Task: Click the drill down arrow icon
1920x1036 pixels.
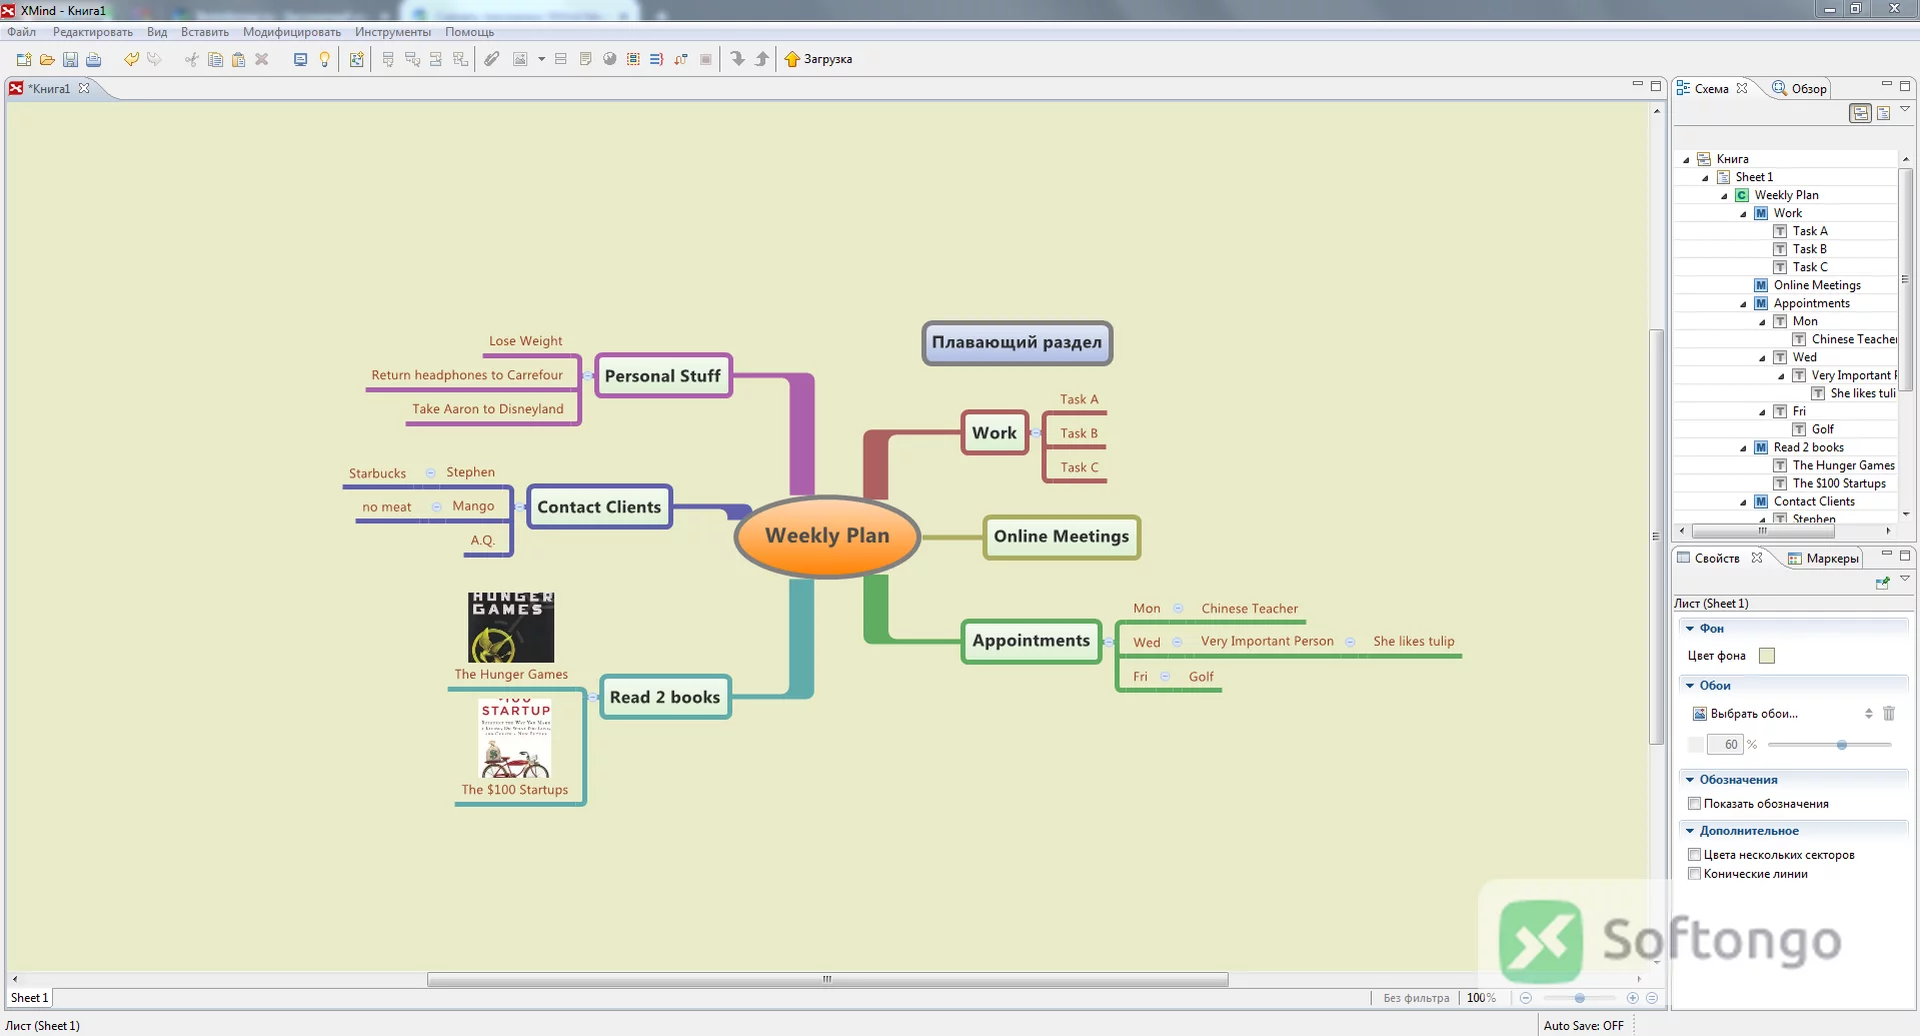Action: tap(738, 60)
